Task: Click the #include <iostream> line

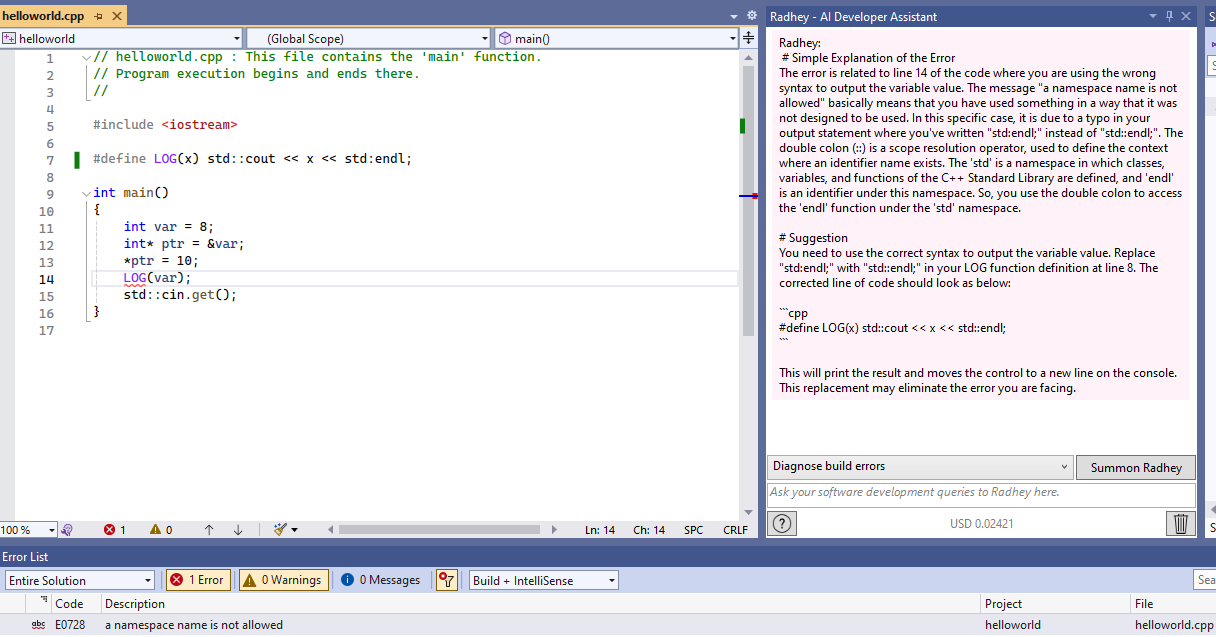Action: [x=165, y=125]
